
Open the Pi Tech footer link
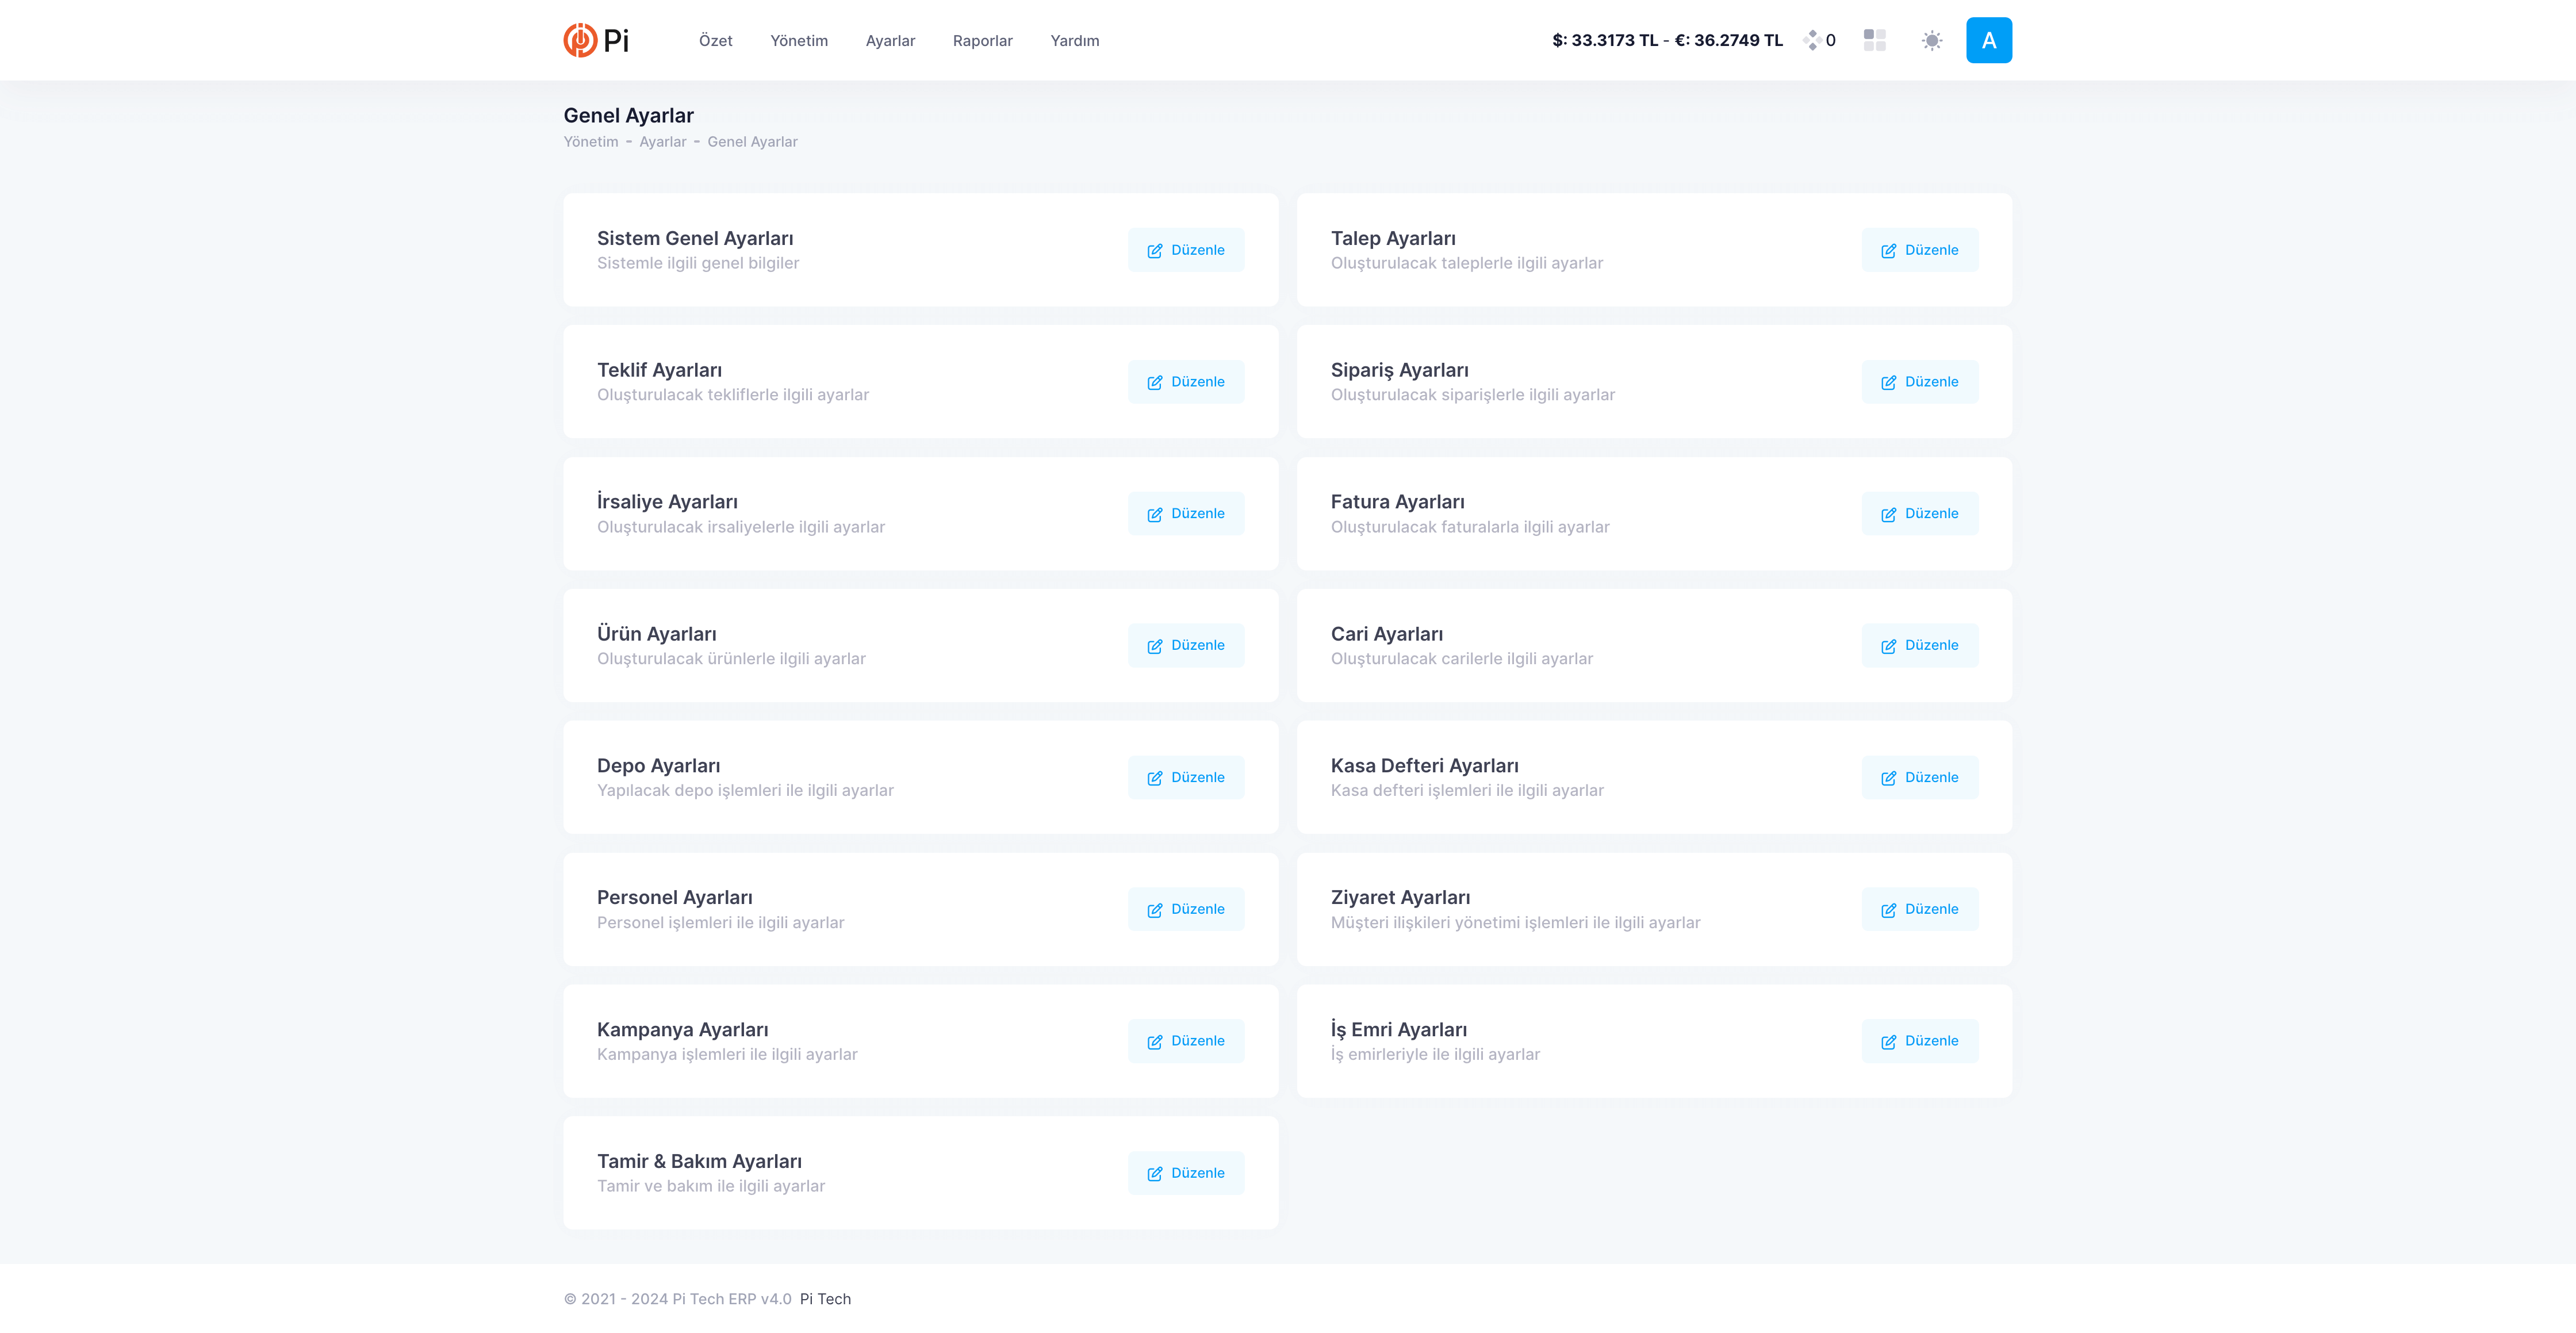click(x=825, y=1299)
